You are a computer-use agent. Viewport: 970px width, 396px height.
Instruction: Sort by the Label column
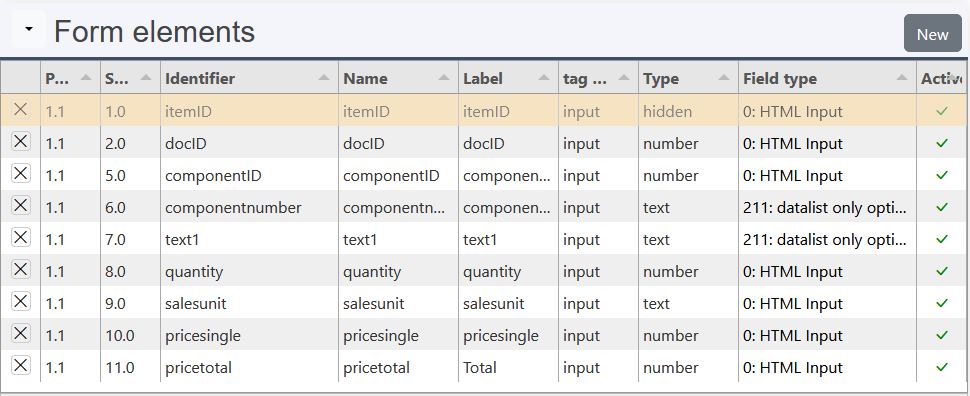(508, 79)
